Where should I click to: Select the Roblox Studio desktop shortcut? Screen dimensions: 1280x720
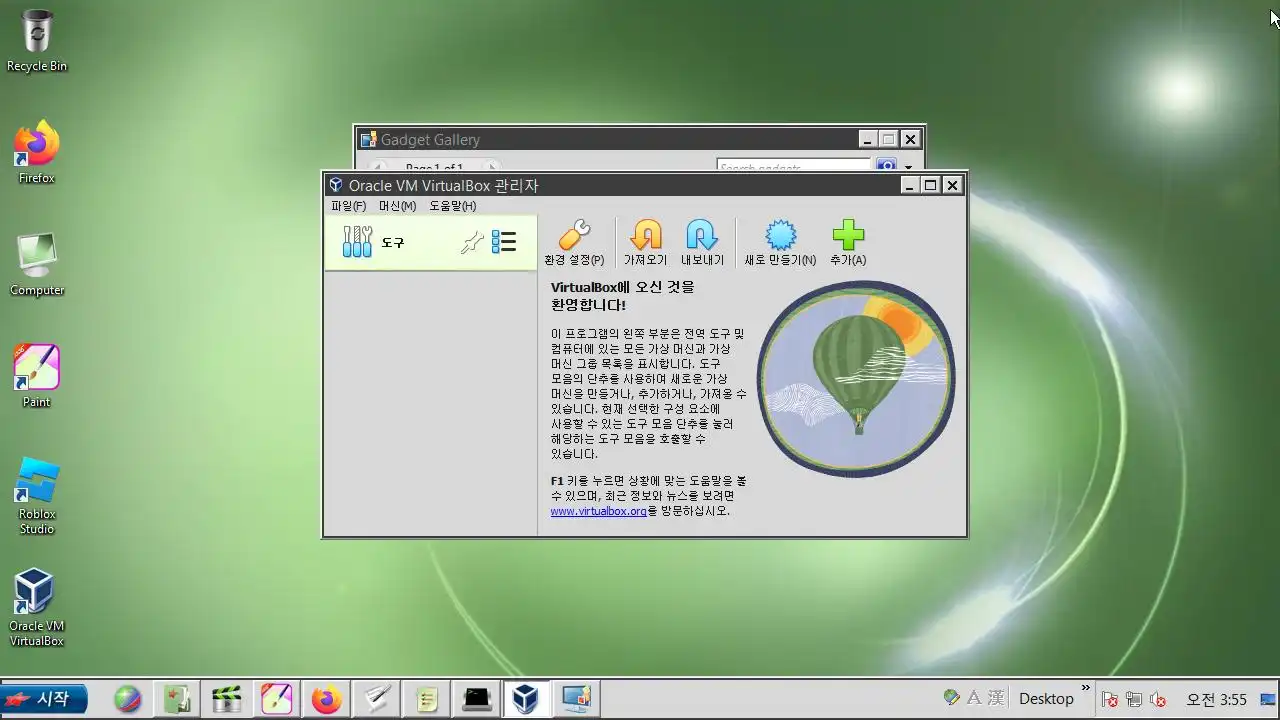click(37, 496)
